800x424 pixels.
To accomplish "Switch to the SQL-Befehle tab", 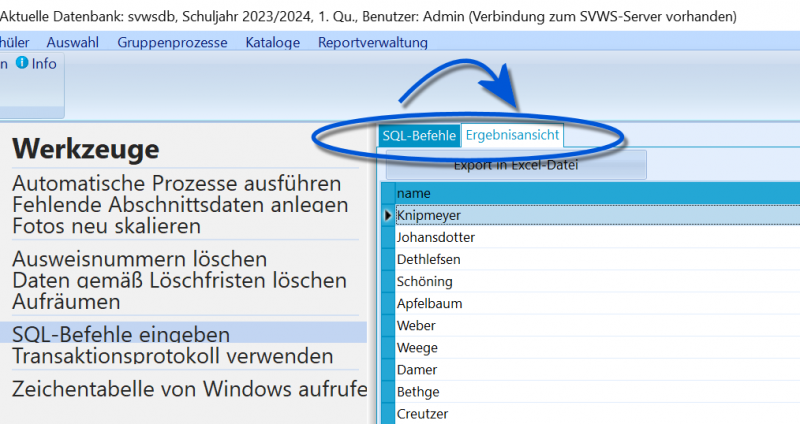I will pos(419,136).
